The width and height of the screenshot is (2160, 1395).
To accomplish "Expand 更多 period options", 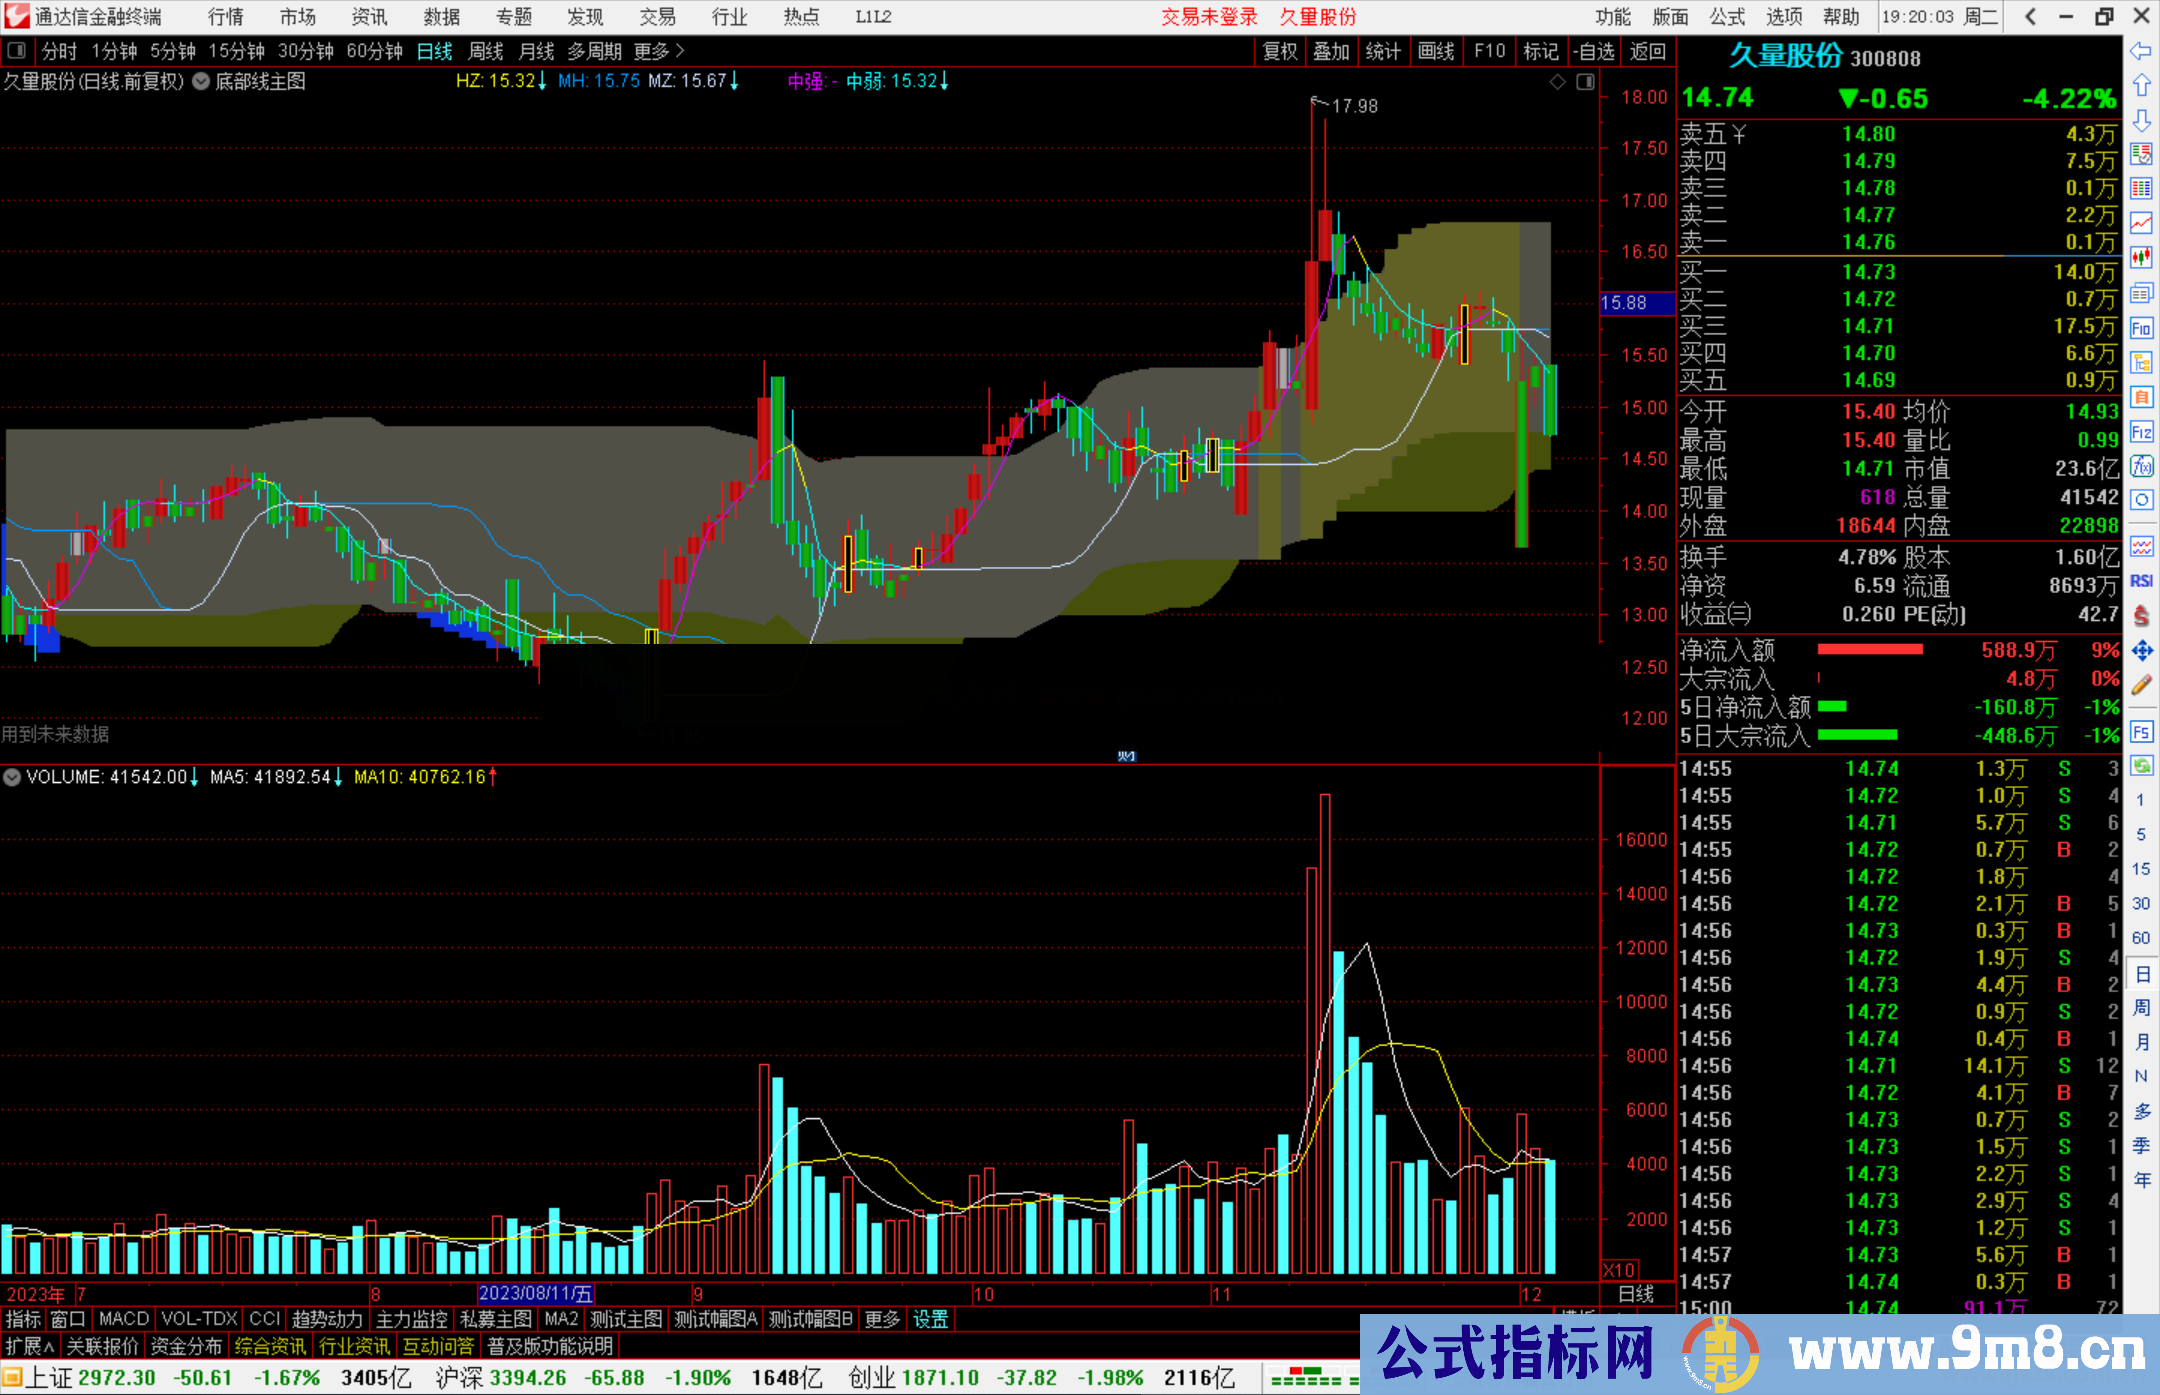I will [x=658, y=51].
